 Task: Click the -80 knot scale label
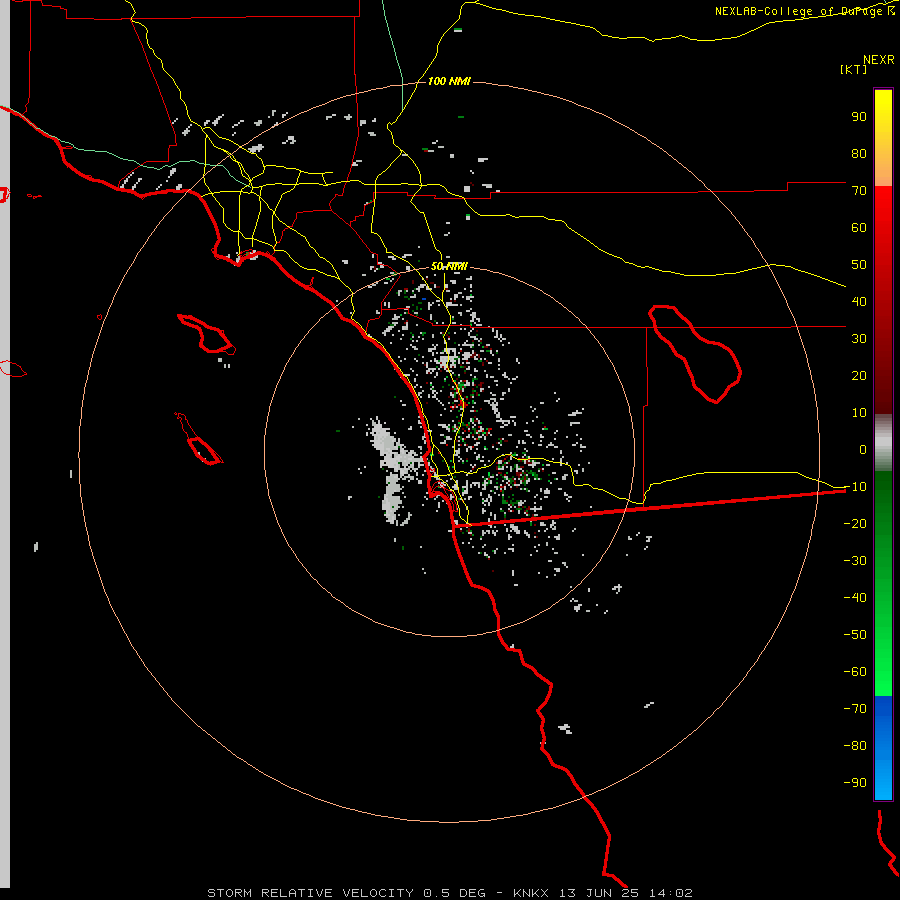(x=855, y=746)
